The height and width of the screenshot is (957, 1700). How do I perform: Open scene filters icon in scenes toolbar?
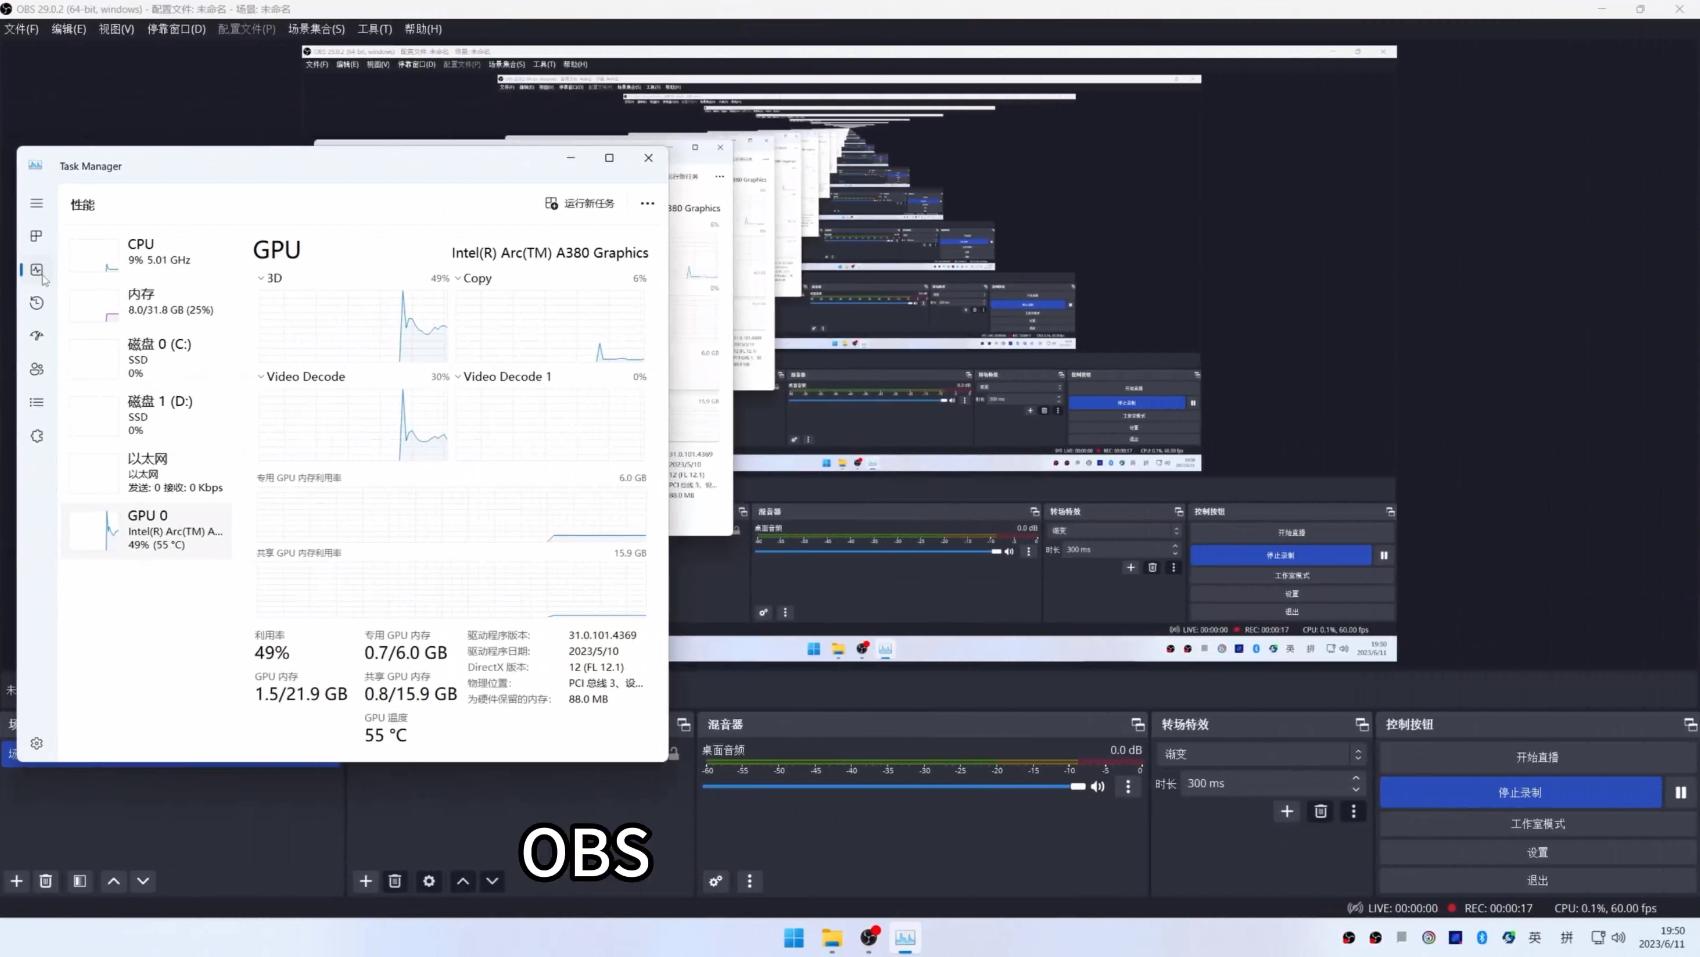pos(80,881)
